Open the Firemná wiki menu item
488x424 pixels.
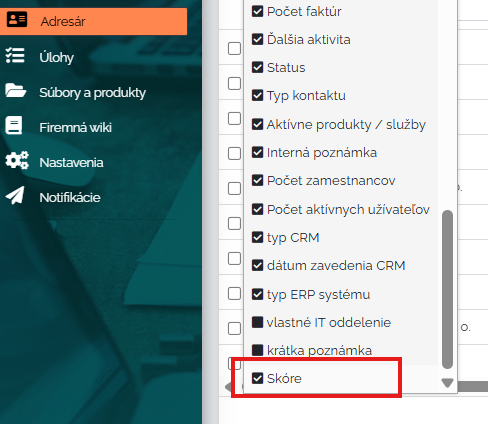[75, 127]
